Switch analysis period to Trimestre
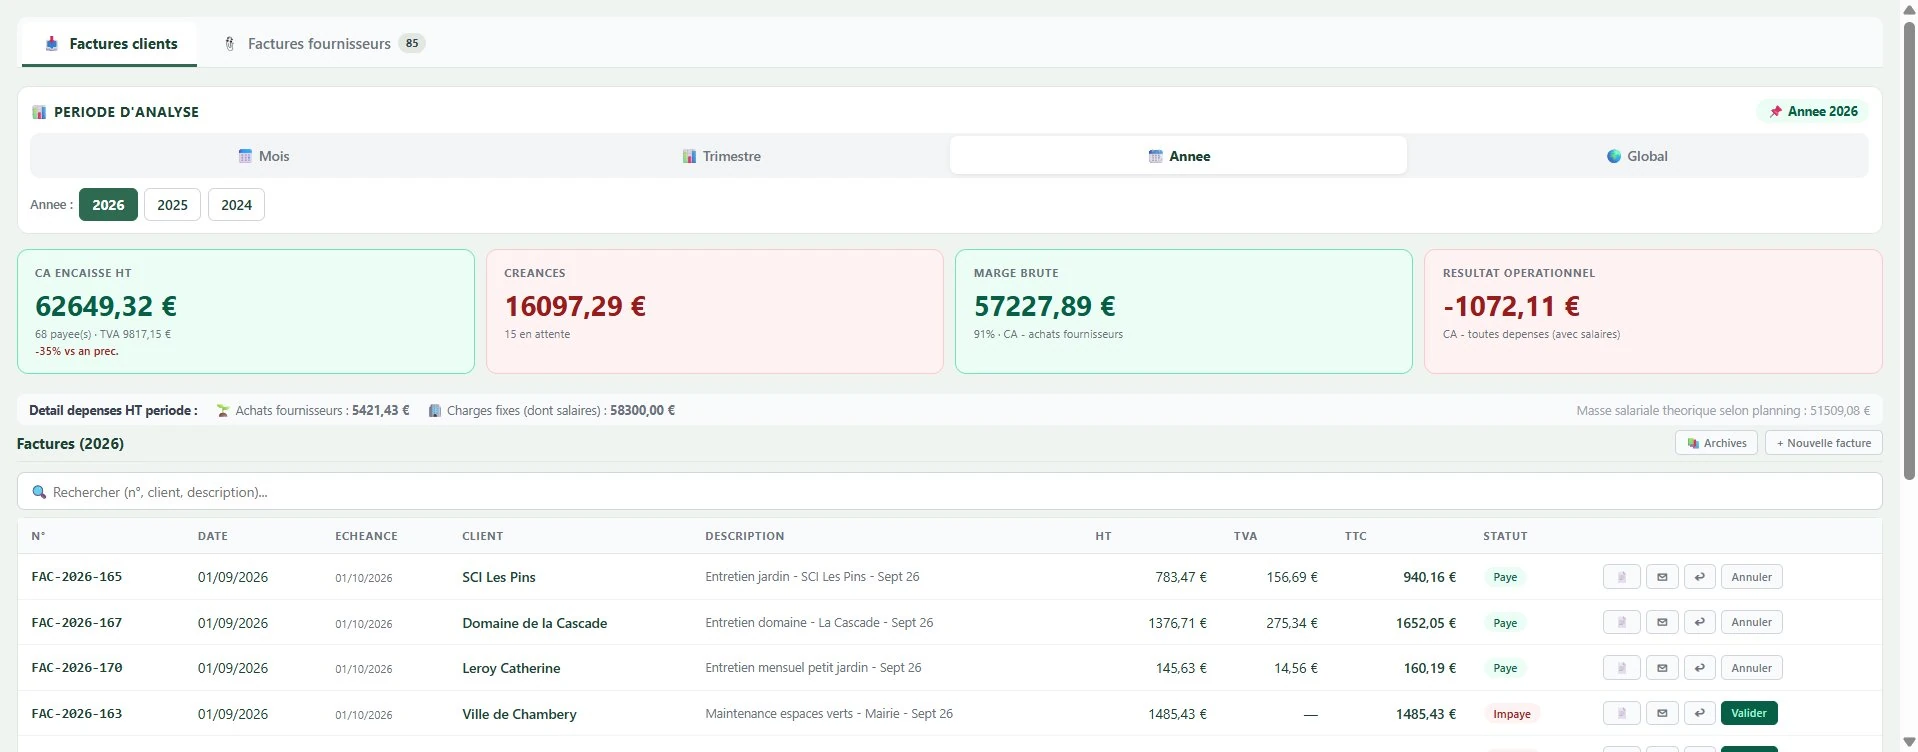Viewport: 1918px width, 752px height. coord(721,156)
